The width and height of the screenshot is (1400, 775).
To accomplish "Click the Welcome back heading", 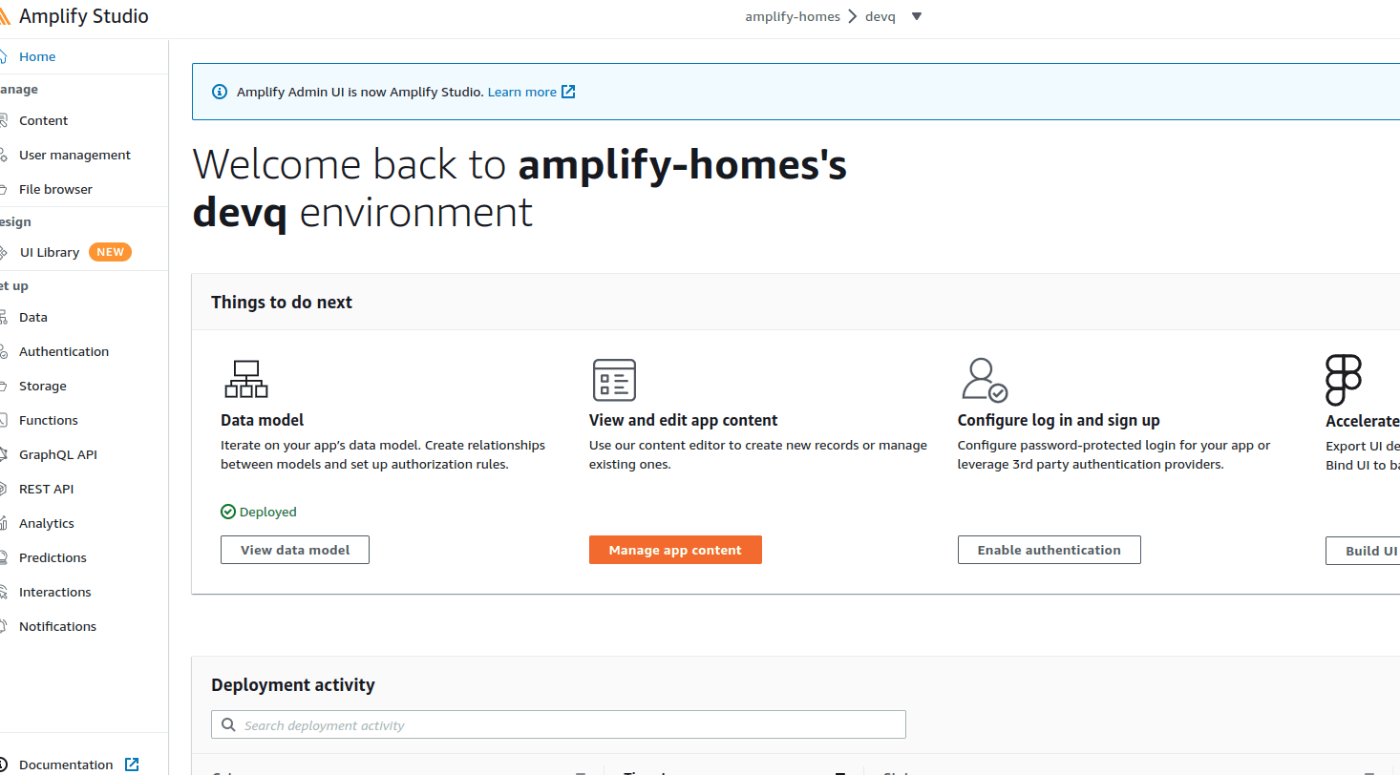I will (x=520, y=189).
